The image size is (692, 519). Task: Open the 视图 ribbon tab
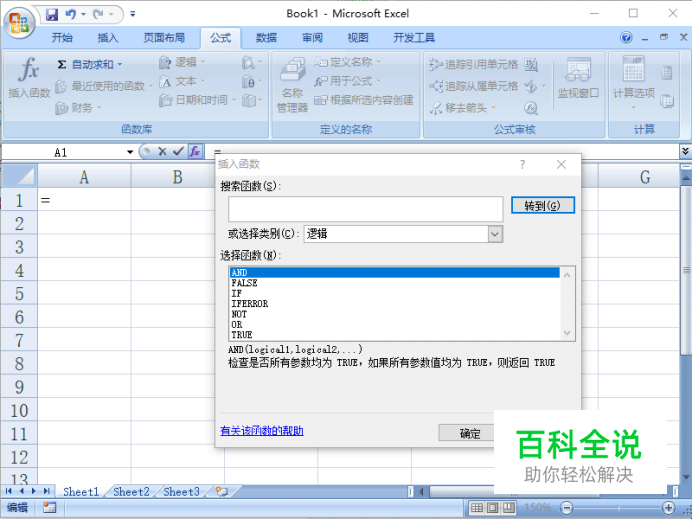click(x=357, y=38)
